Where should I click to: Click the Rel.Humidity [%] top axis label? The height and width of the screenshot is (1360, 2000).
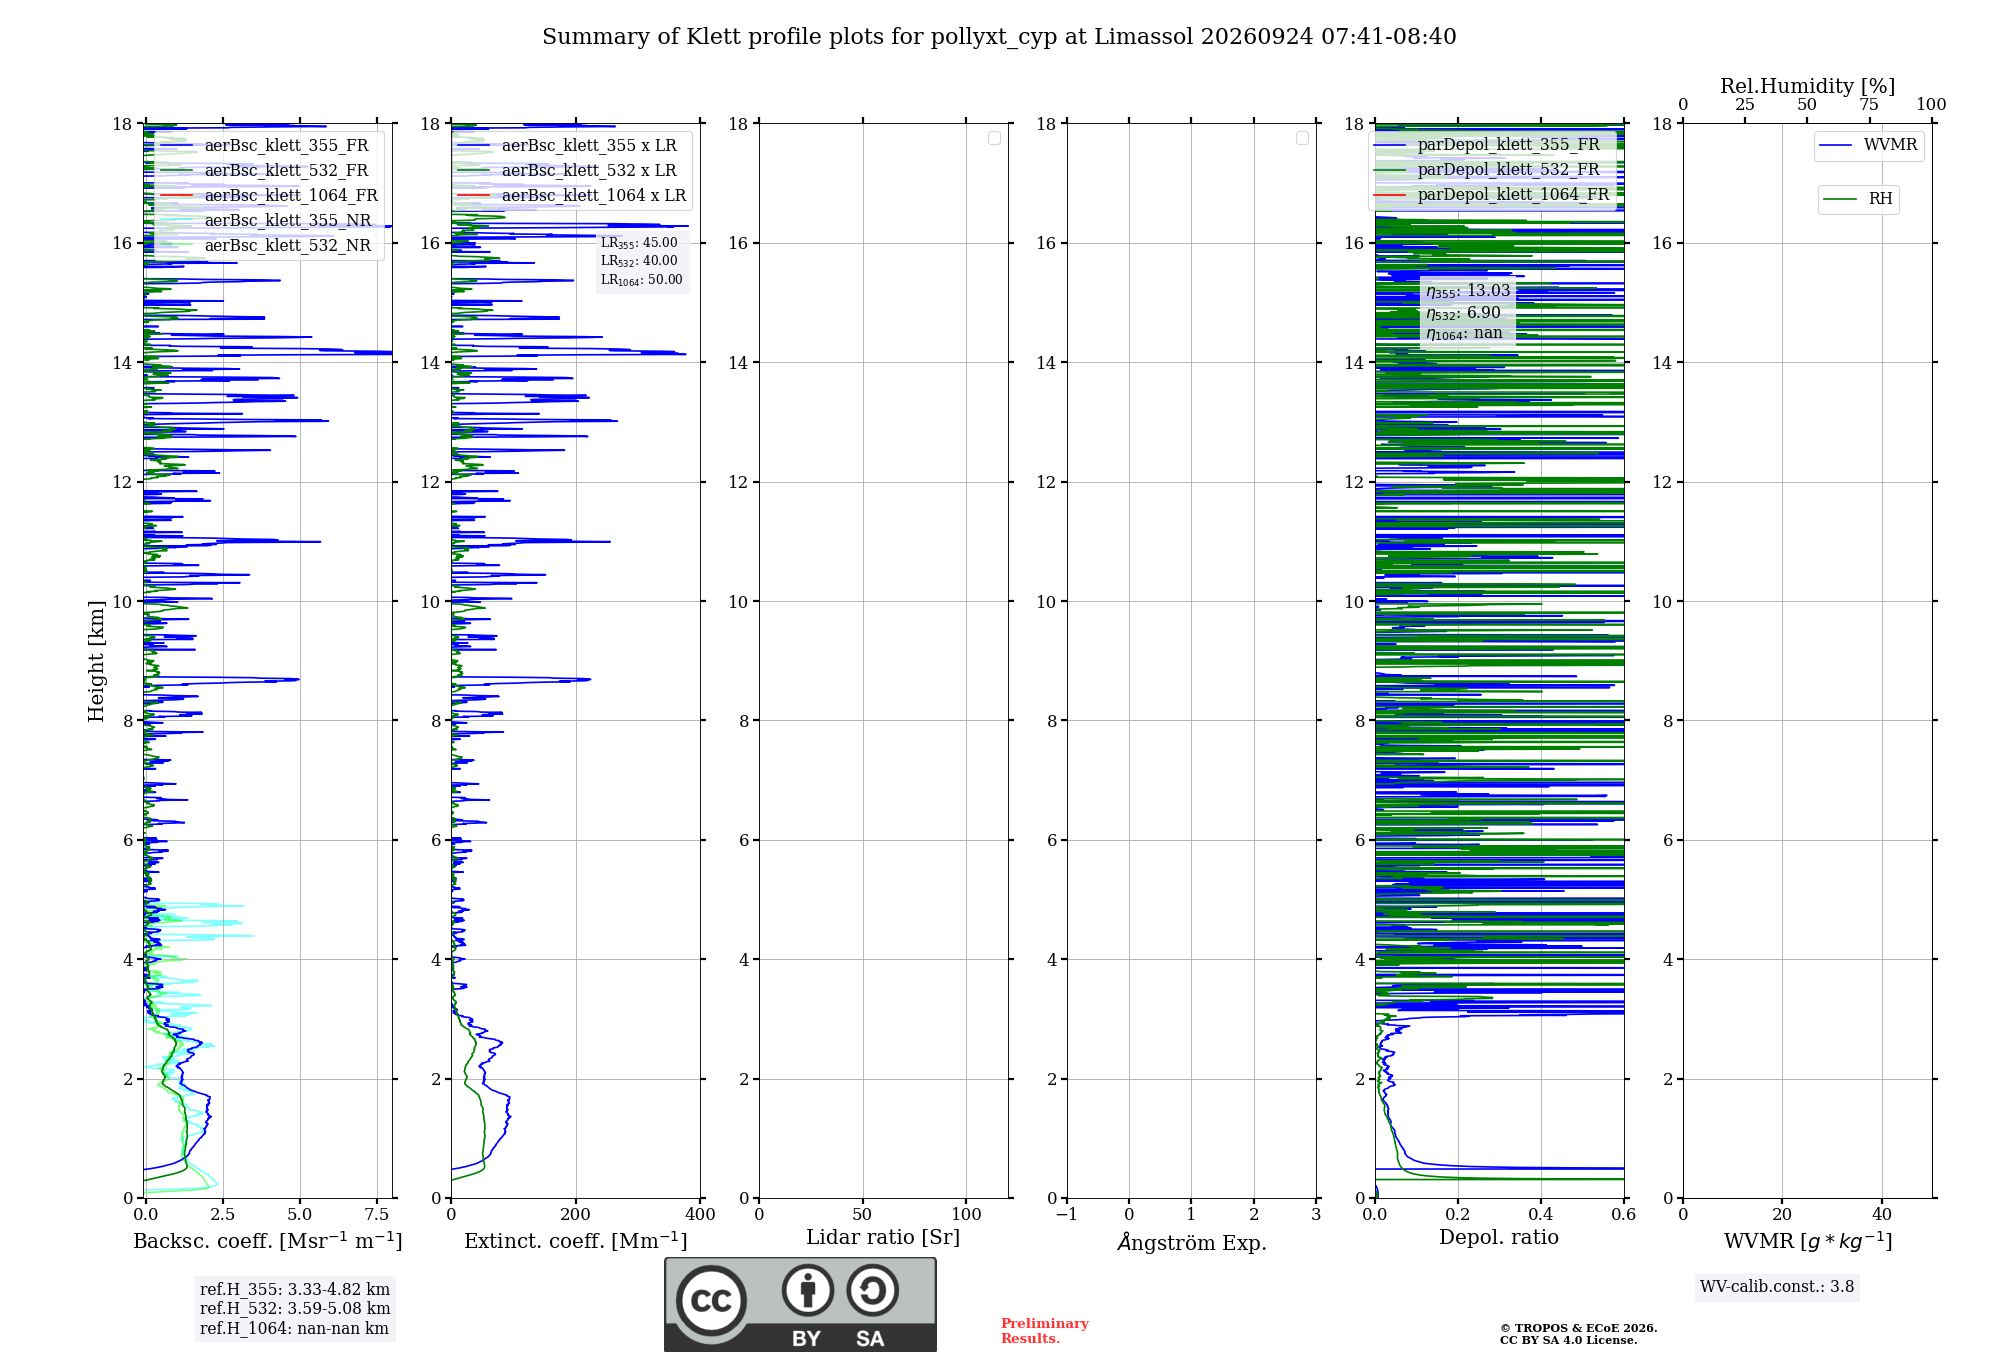click(1807, 86)
